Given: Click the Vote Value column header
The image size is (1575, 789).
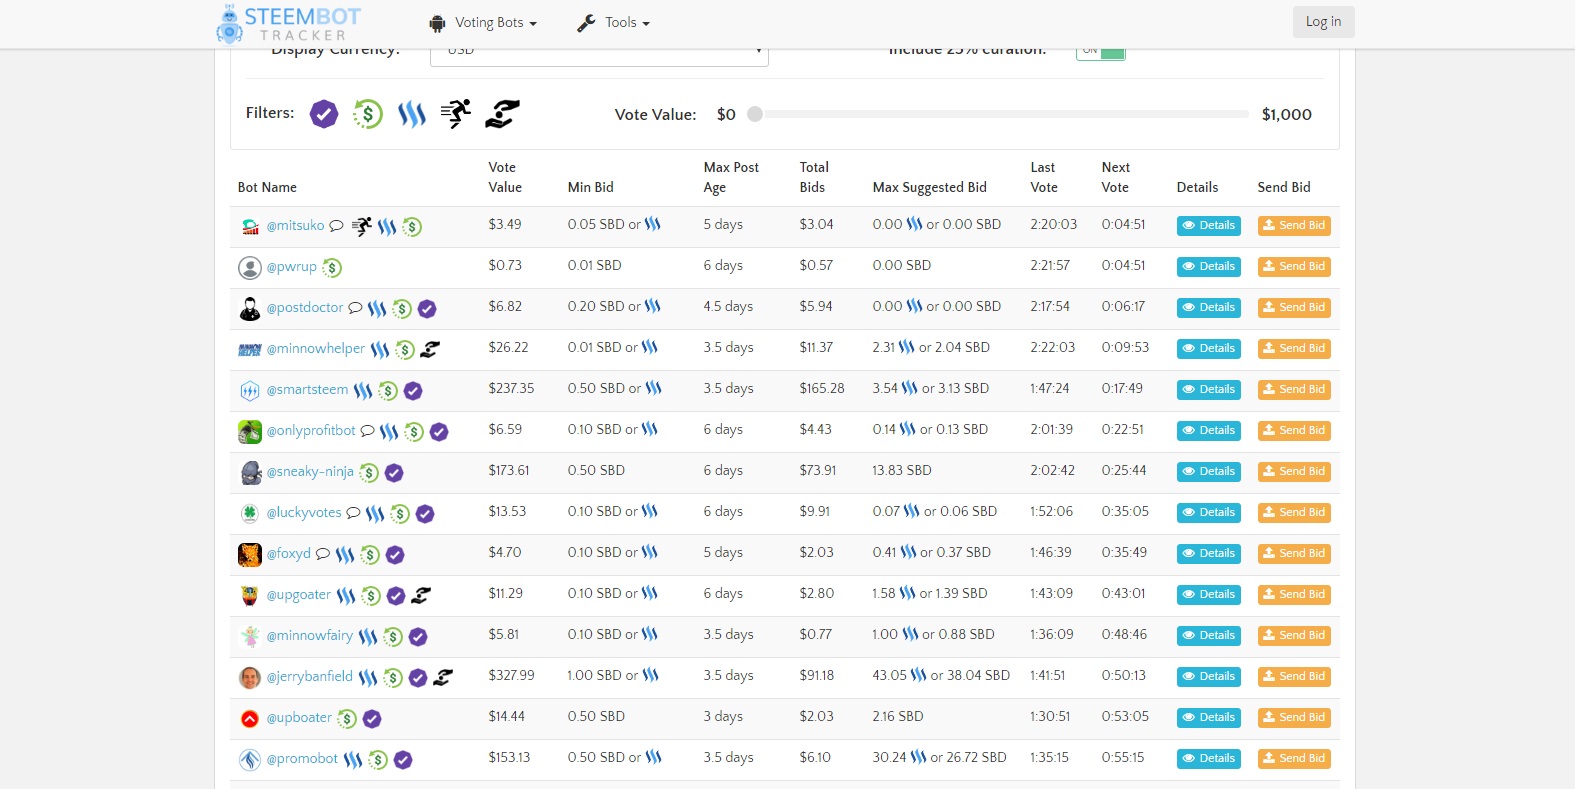Looking at the screenshot, I should pyautogui.click(x=505, y=177).
